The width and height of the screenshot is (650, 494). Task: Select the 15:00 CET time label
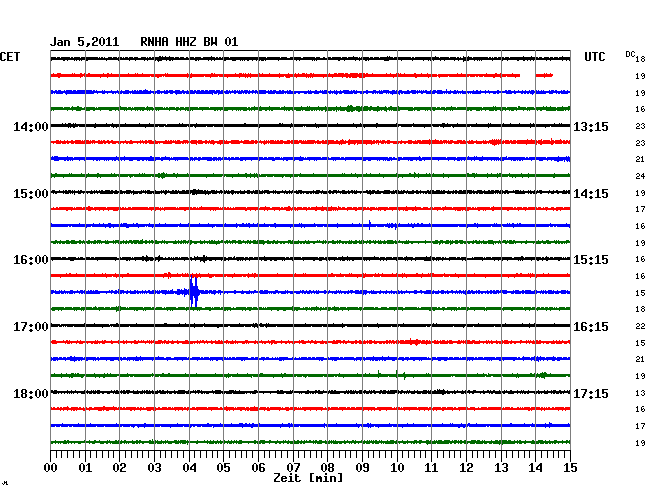(31, 193)
